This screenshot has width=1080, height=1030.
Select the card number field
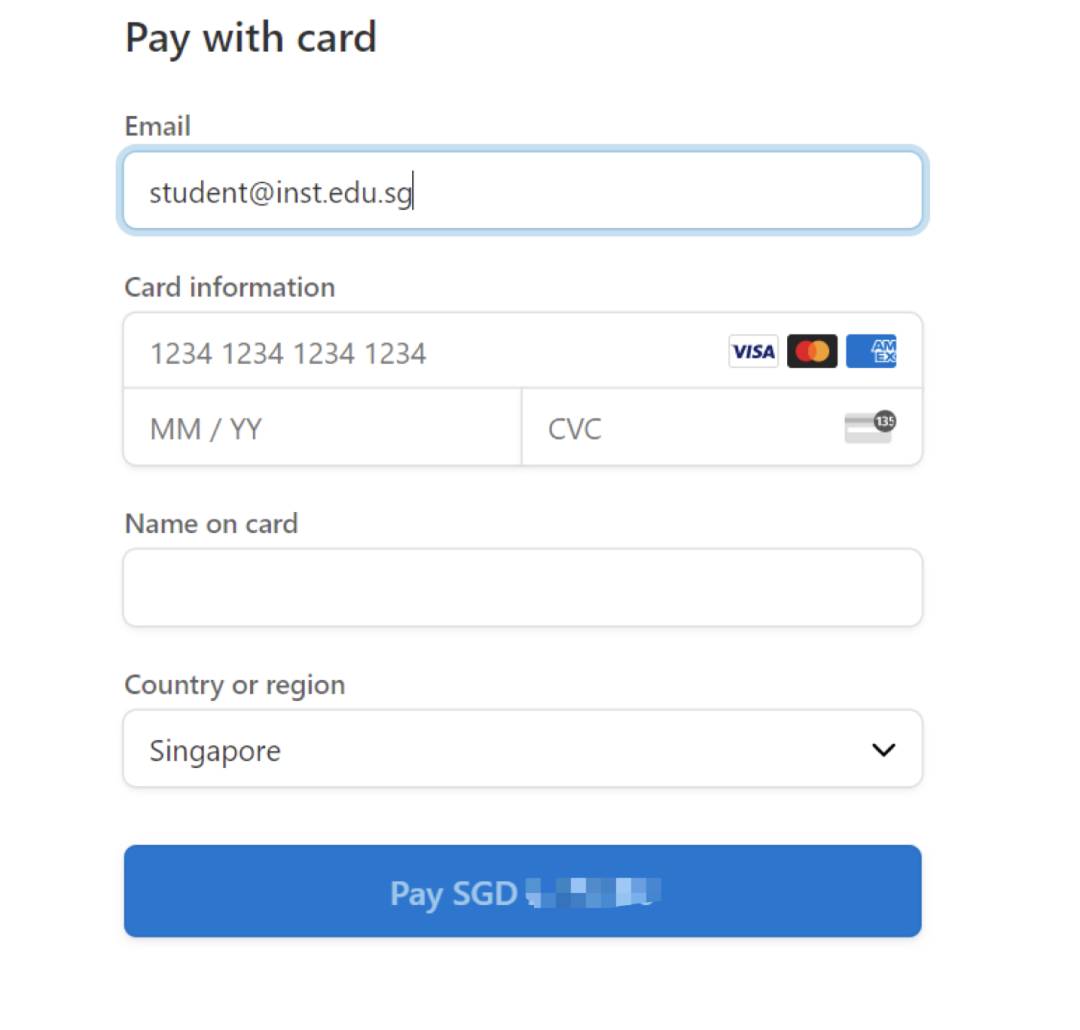click(x=523, y=351)
